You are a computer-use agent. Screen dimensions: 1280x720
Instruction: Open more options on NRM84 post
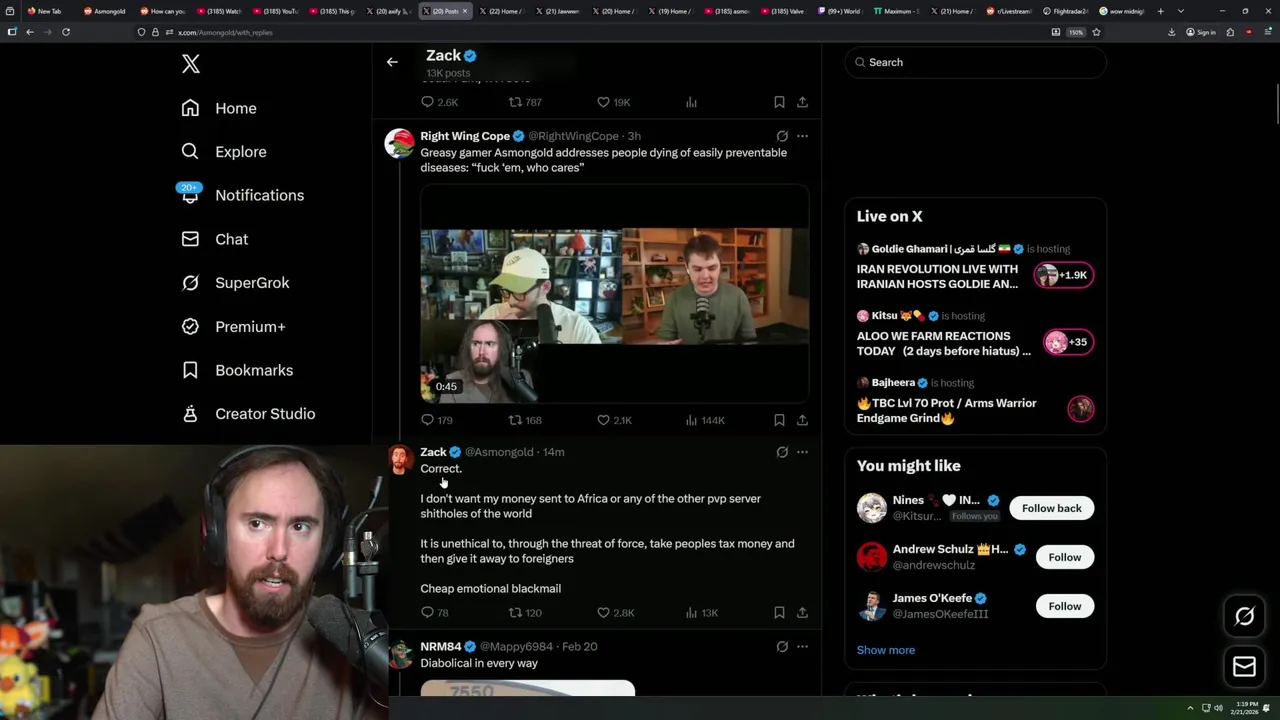tap(802, 647)
